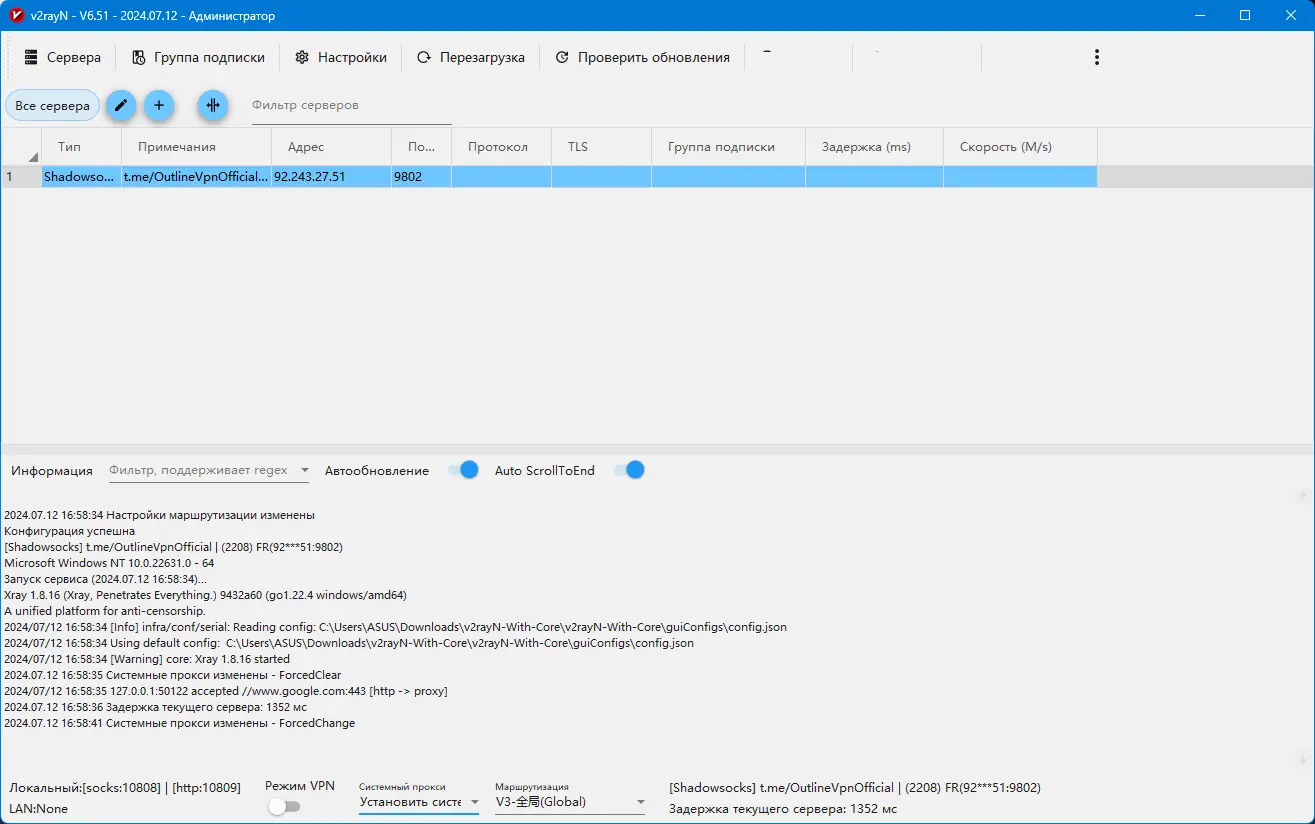Toggle the Auto ScrollToEnd switch
1315x824 pixels.
pyautogui.click(x=629, y=470)
